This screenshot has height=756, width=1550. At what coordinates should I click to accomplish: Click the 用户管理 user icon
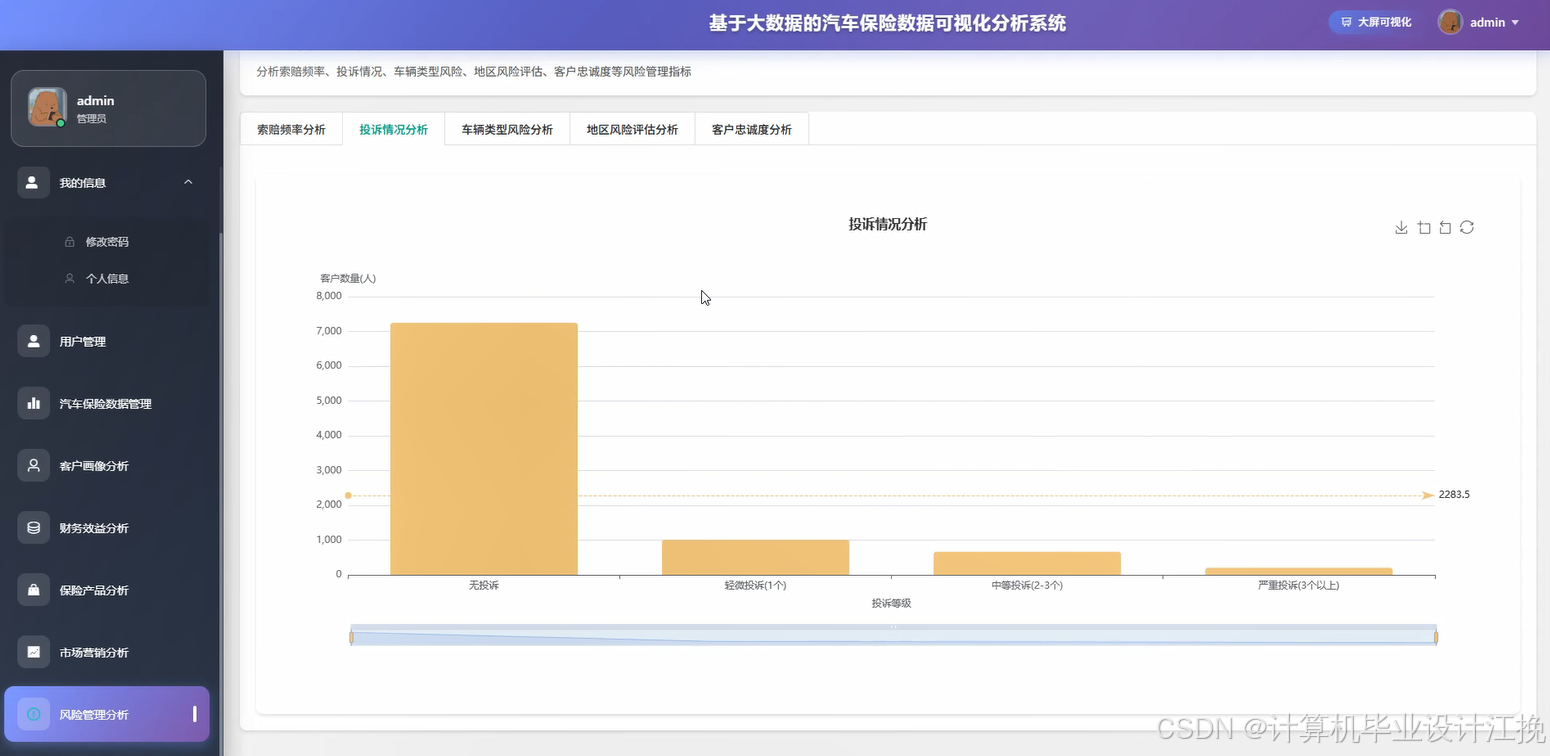click(33, 341)
